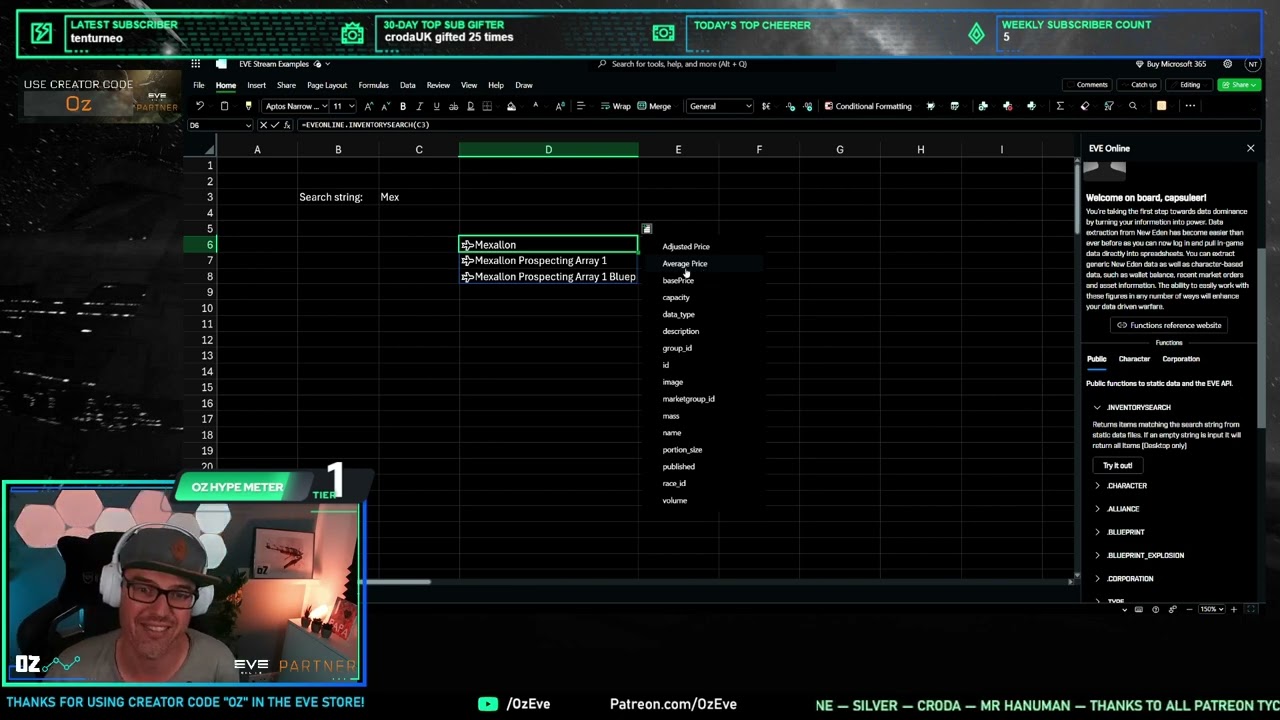Screen dimensions: 1280x720
Task: Click the Paste clipboard icon
Action: coord(224,106)
